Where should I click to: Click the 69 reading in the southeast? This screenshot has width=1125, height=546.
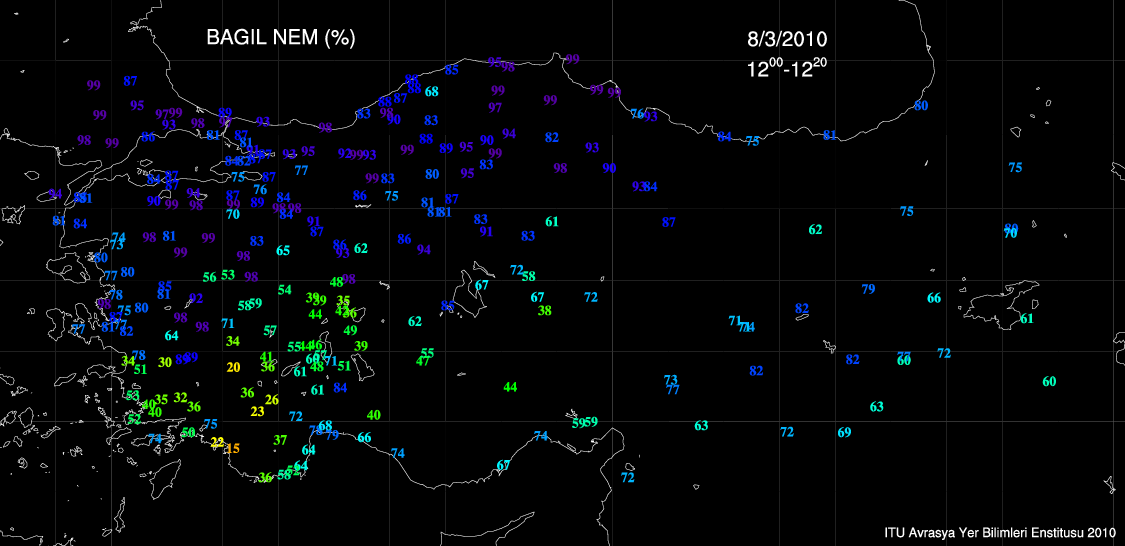pos(844,432)
